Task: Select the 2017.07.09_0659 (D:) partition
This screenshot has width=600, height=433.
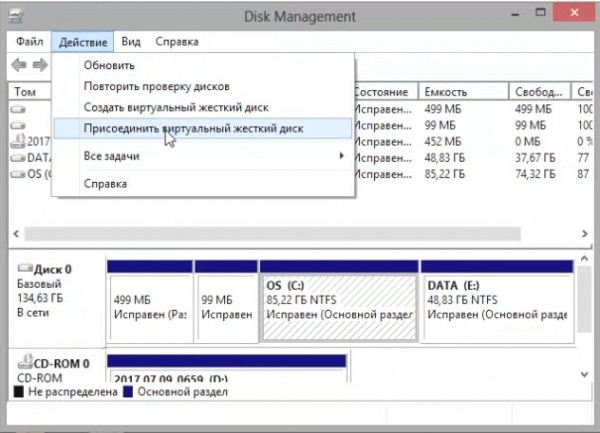Action: [227, 368]
